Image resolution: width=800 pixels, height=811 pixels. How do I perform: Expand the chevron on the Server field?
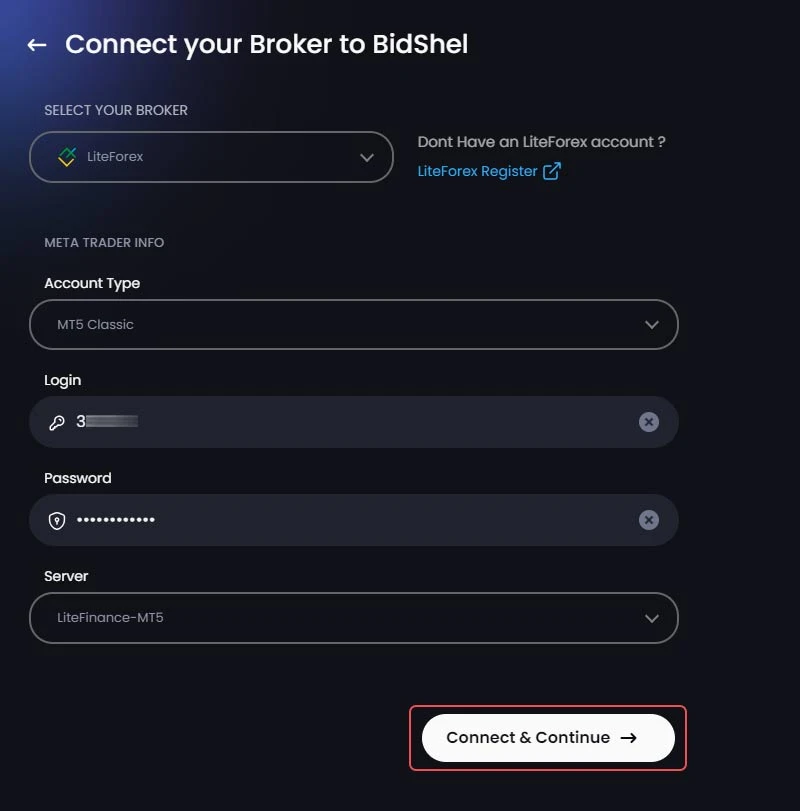(x=652, y=618)
